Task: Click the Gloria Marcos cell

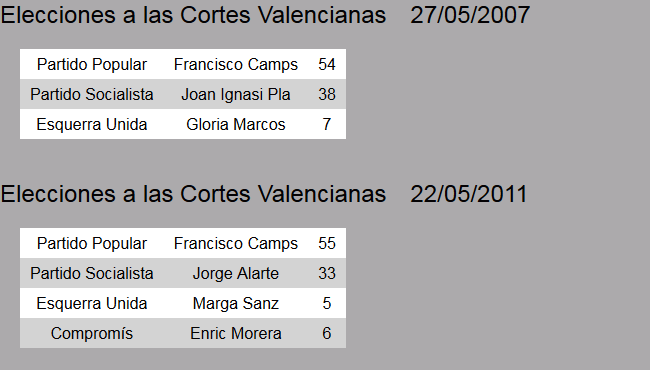Action: click(236, 124)
